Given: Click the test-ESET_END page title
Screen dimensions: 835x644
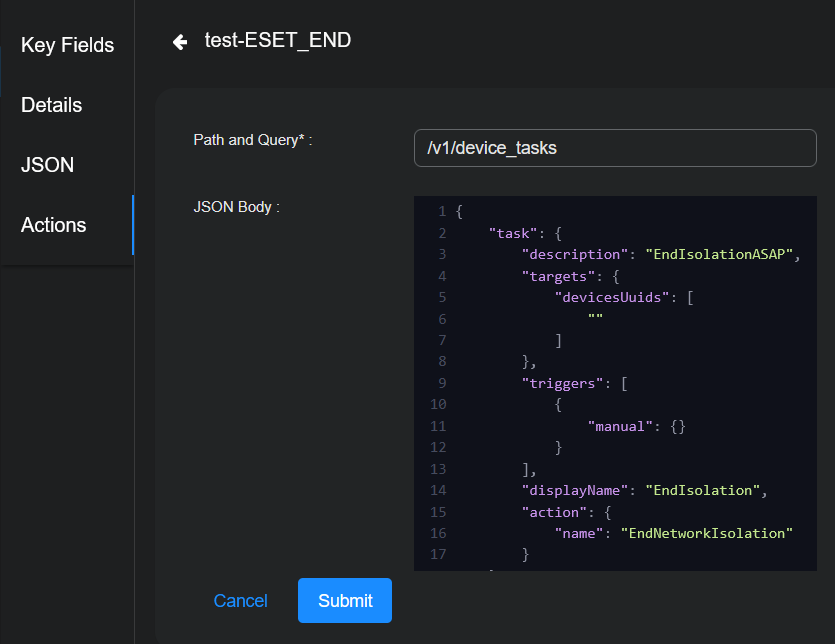Looking at the screenshot, I should click(x=278, y=40).
